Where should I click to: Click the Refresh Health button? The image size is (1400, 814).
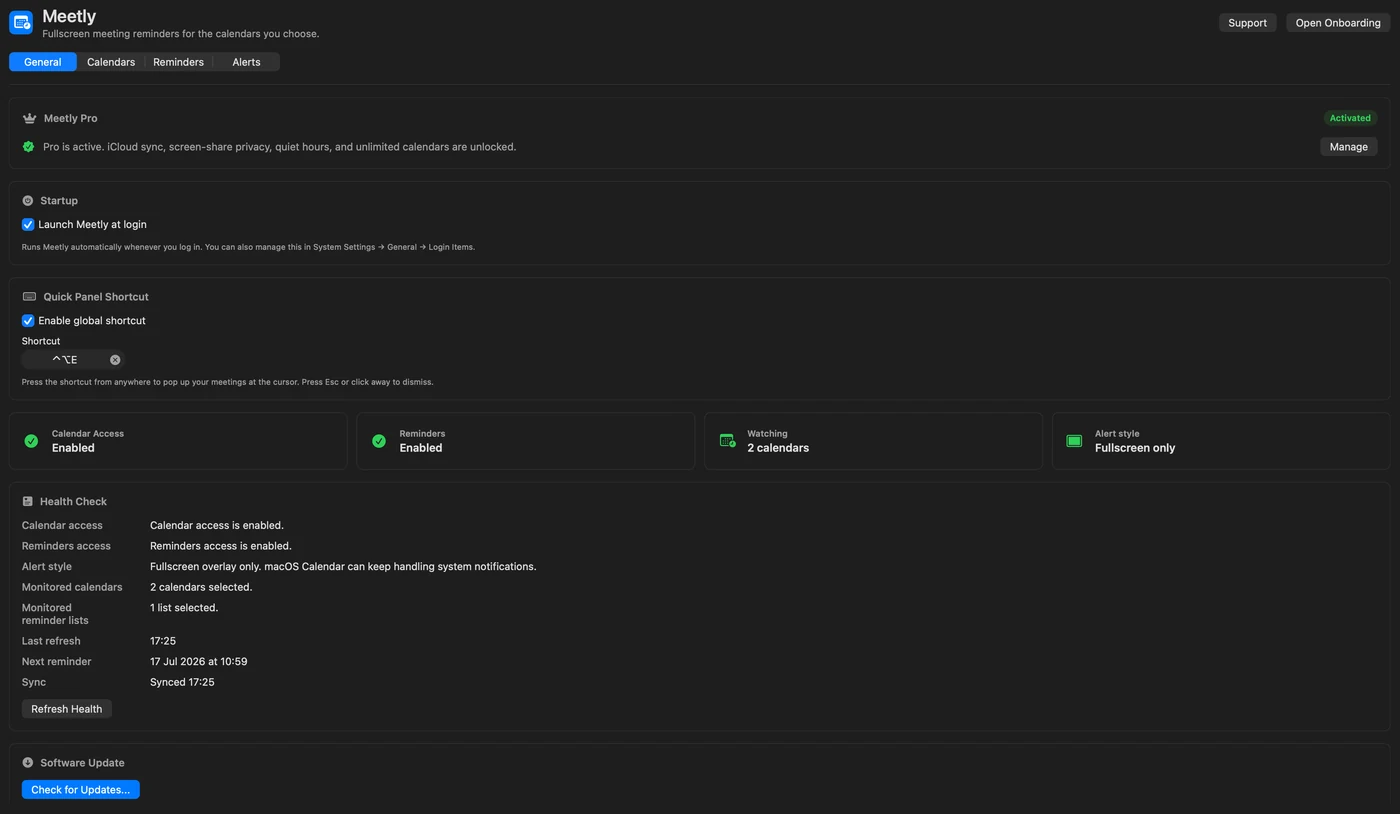coord(67,709)
